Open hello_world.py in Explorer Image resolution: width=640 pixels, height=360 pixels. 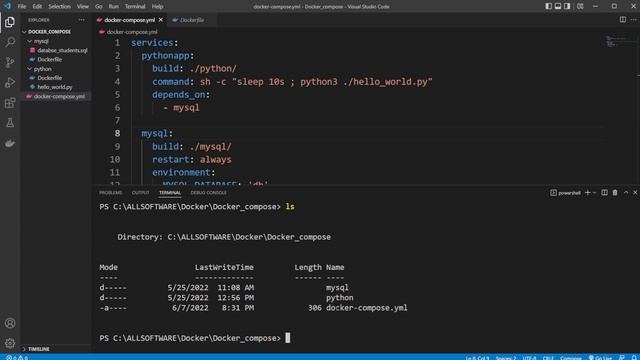pyautogui.click(x=56, y=87)
